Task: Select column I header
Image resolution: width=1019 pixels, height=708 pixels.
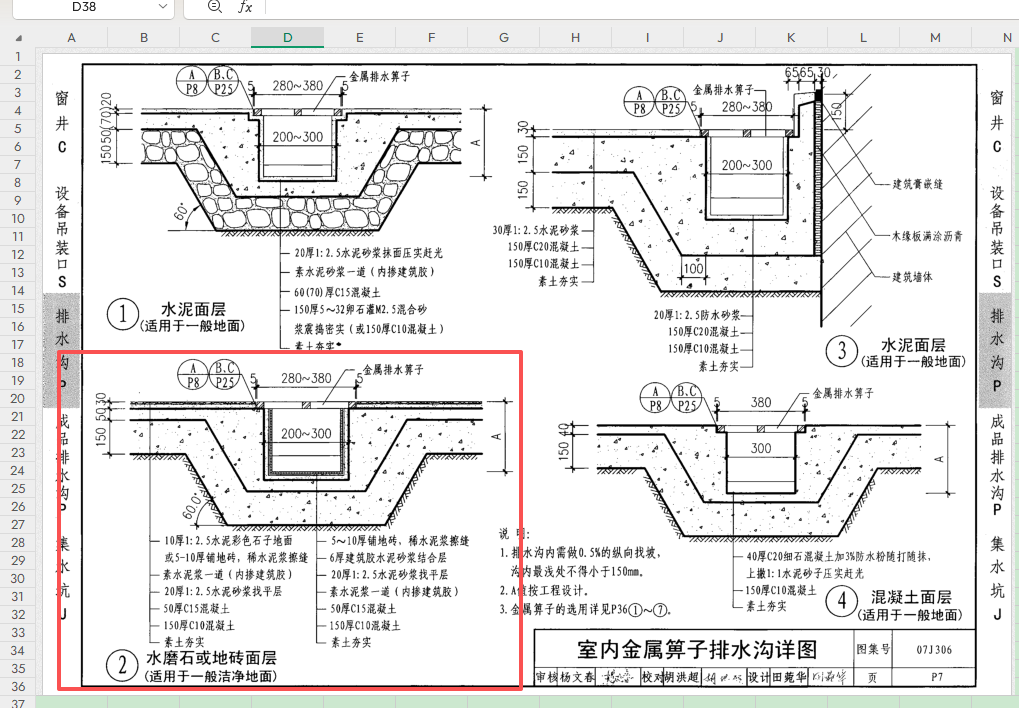Action: pyautogui.click(x=647, y=38)
